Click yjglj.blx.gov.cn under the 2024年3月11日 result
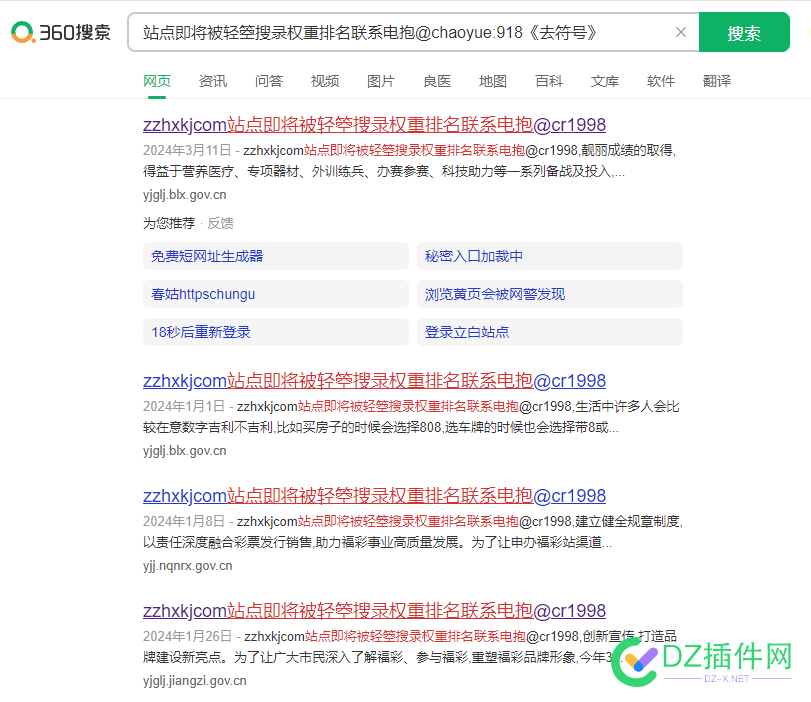This screenshot has height=702, width=811. 185,195
